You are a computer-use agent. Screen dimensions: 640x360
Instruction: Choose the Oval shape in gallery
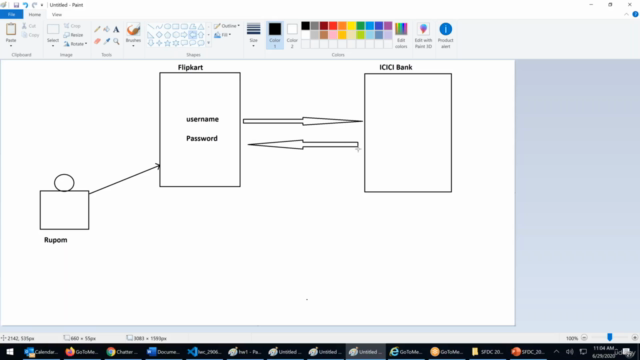[167, 27]
